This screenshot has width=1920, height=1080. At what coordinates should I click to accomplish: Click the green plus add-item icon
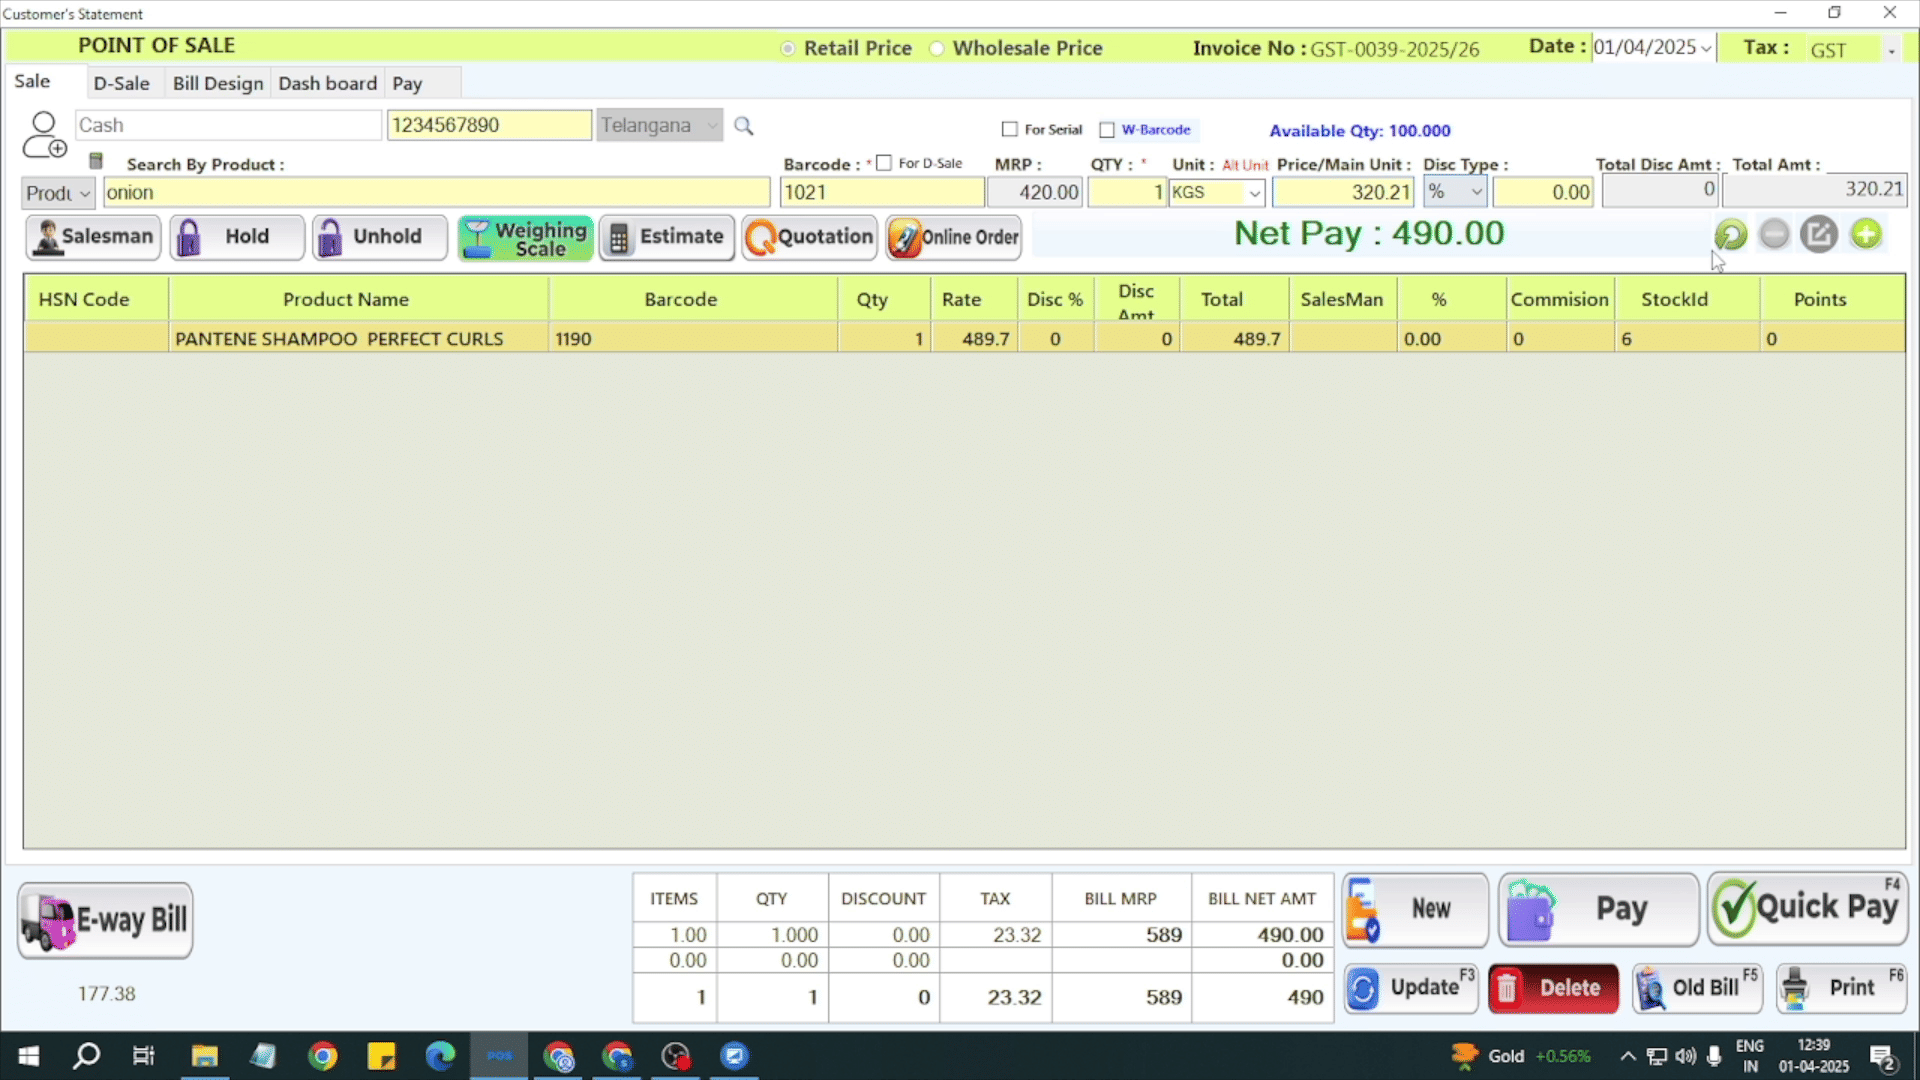[x=1865, y=235]
